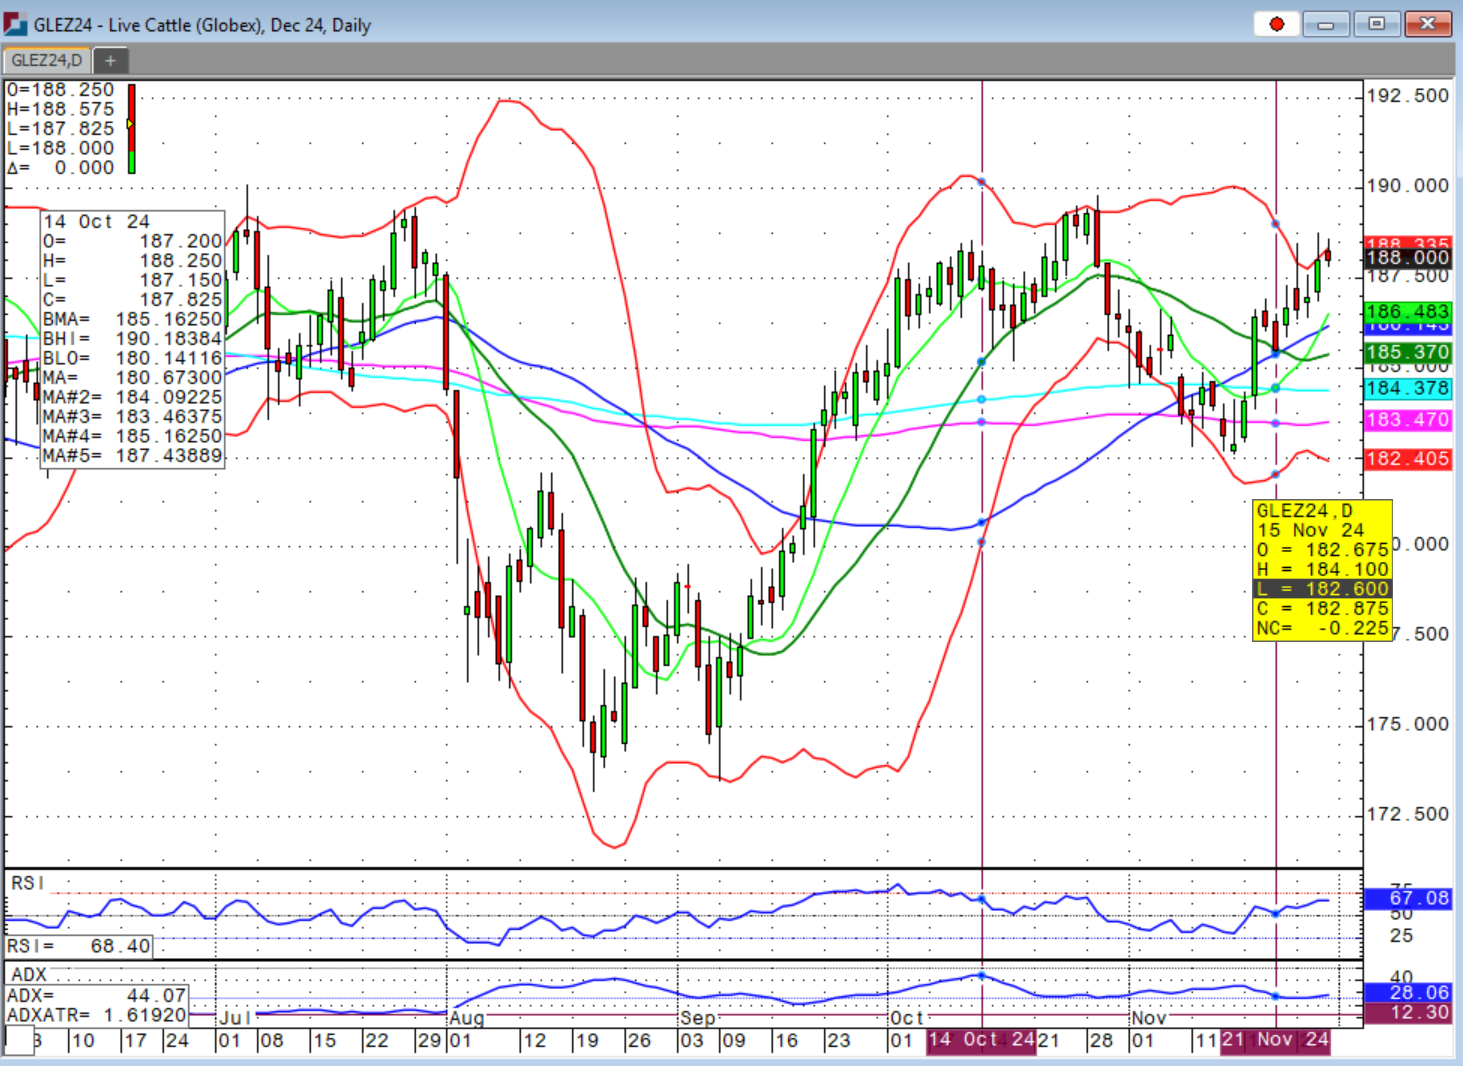Click the light green 186.483 price tag
1463x1066 pixels.
tap(1408, 312)
